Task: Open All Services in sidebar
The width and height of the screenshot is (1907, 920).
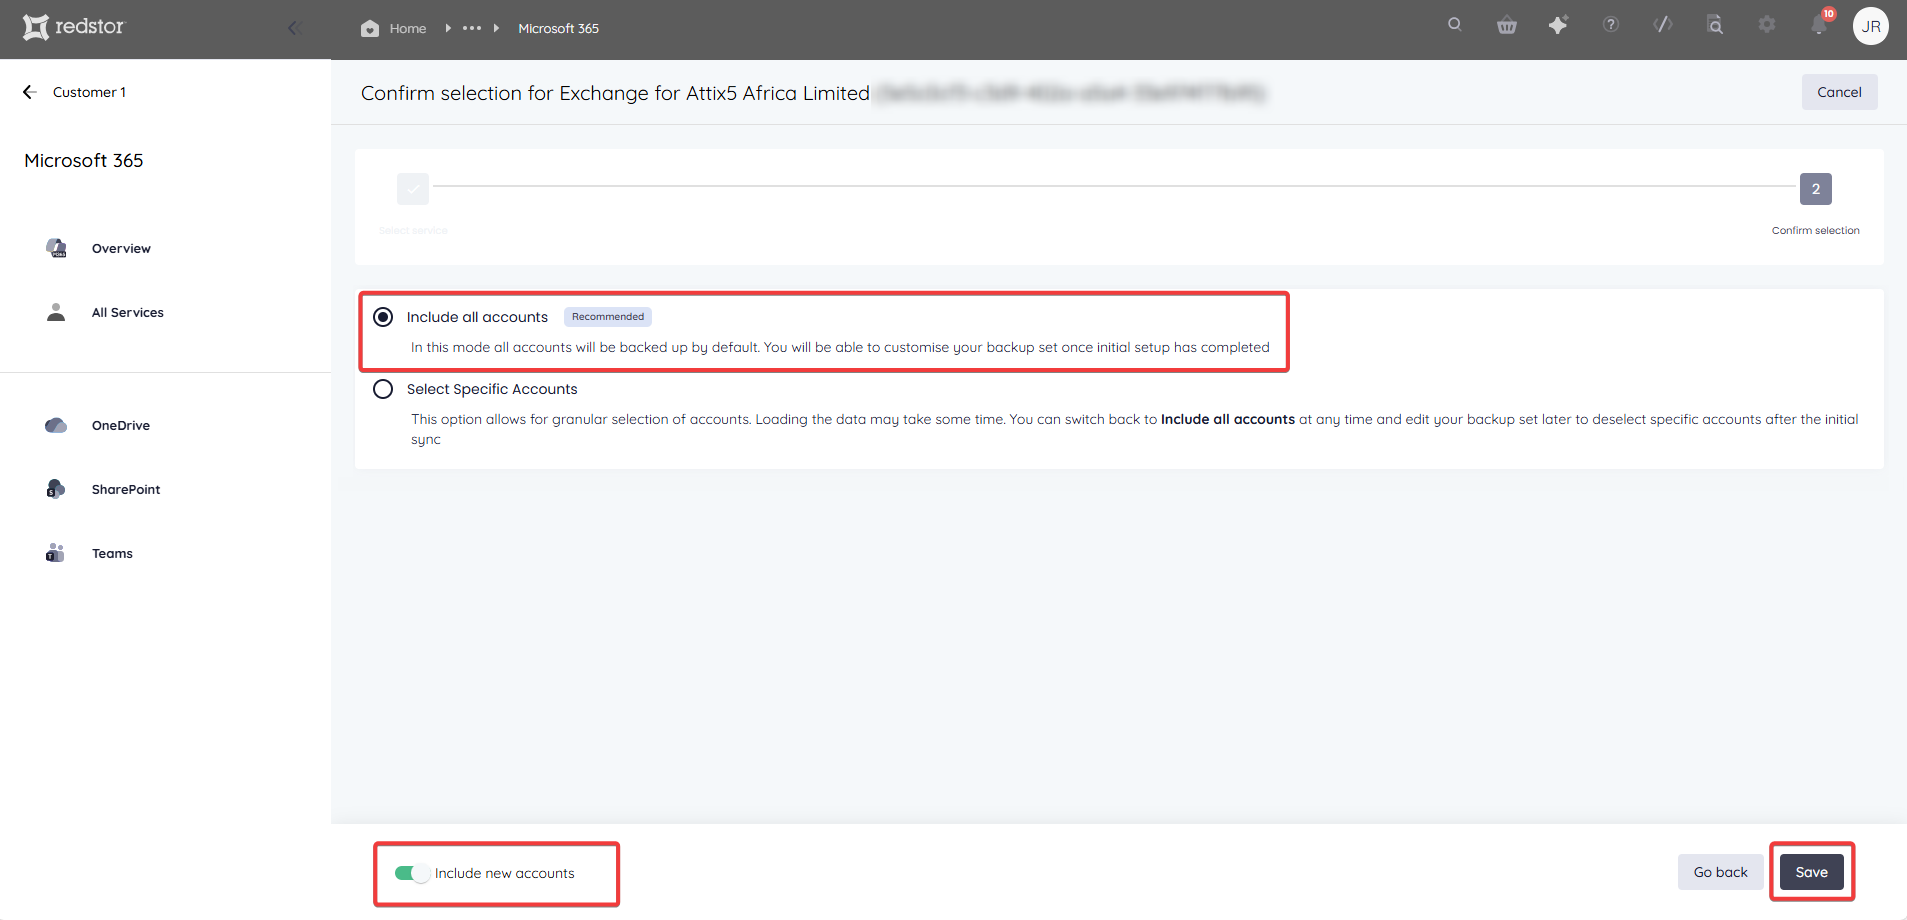Action: tap(127, 312)
